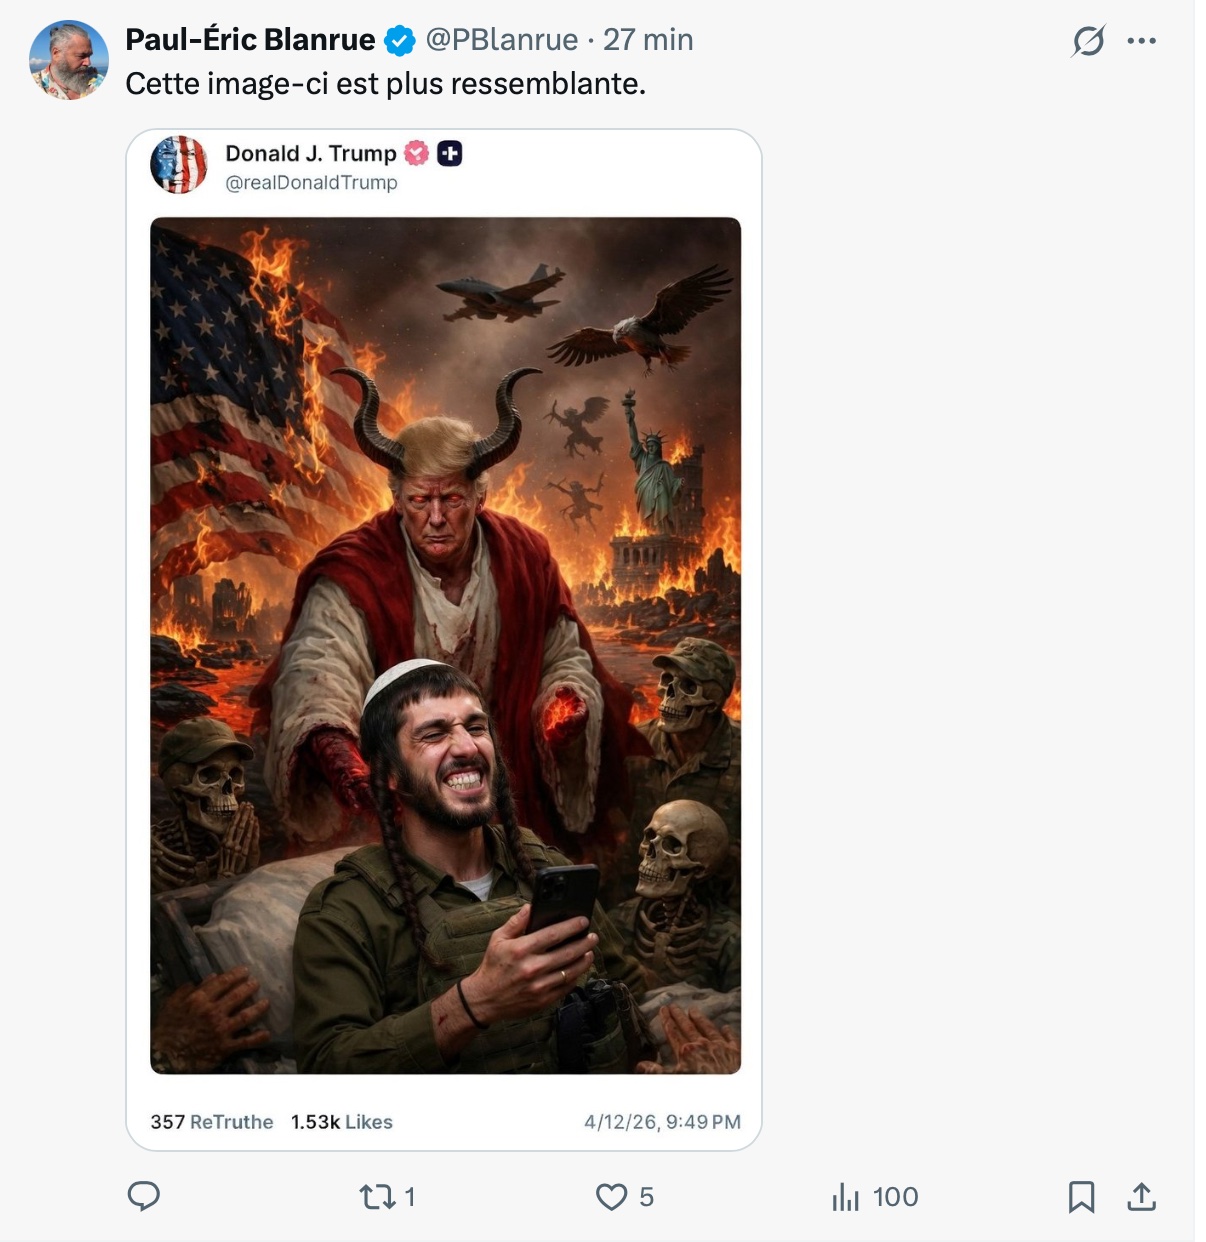Screen dimensions: 1206x1242
Task: Click the 357 ReTruthe count
Action: pos(211,1122)
